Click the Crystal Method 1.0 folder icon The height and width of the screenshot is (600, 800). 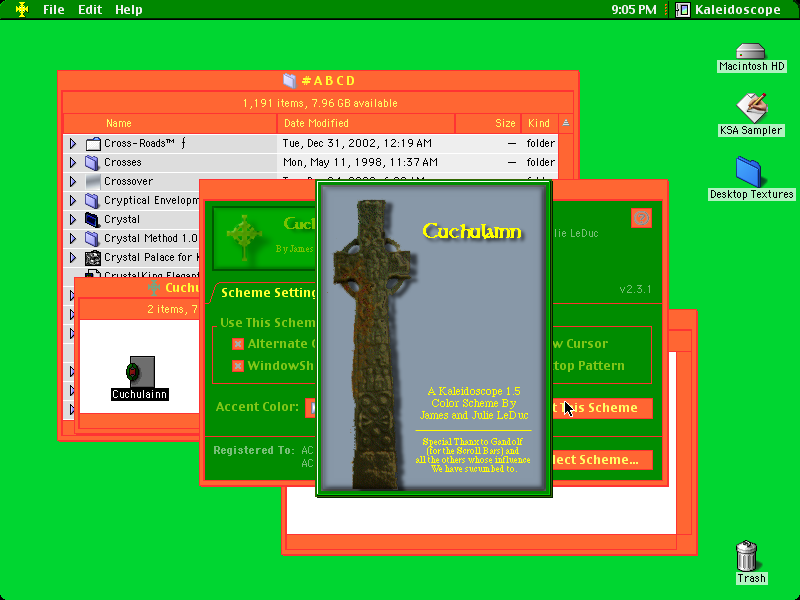tap(92, 238)
